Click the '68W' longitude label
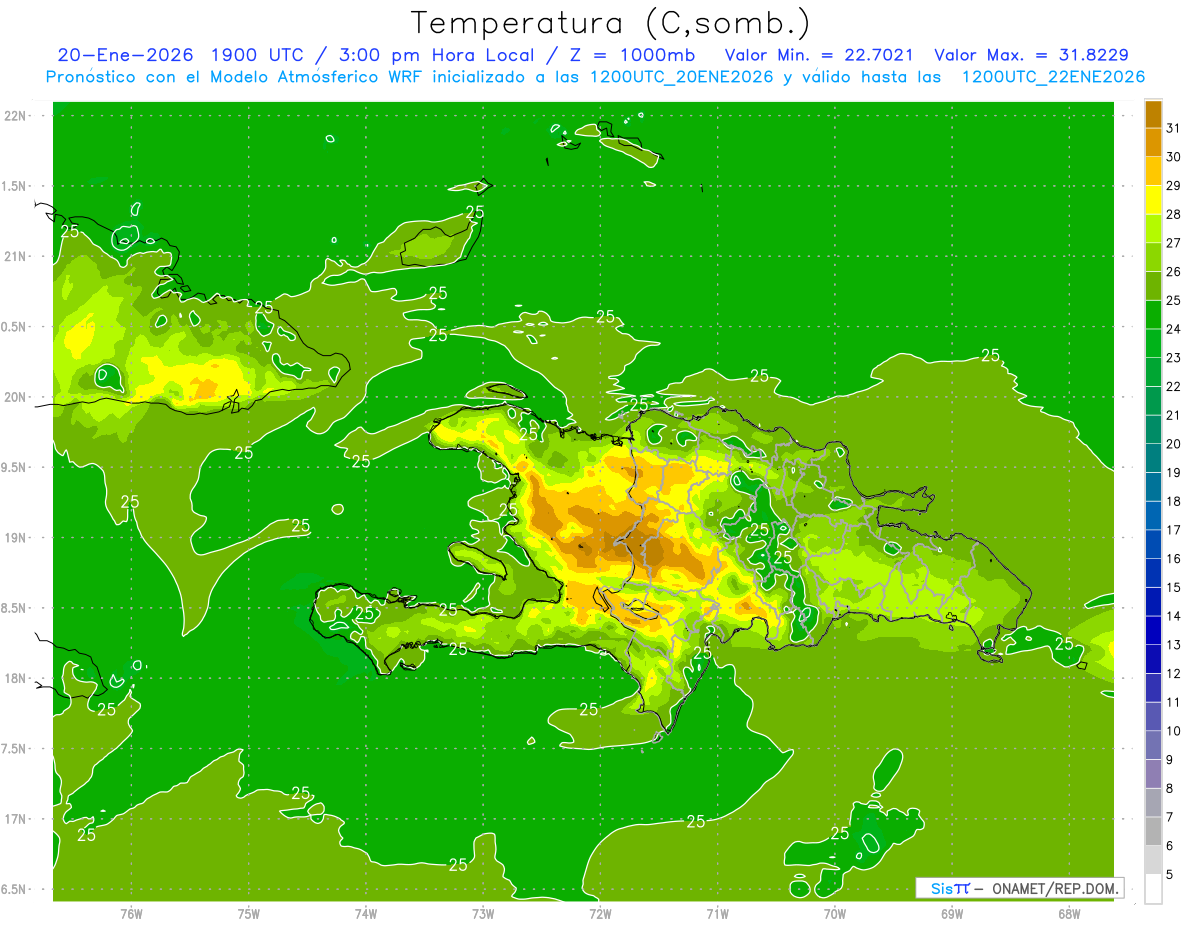This screenshot has width=1200, height=927. click(x=1069, y=913)
